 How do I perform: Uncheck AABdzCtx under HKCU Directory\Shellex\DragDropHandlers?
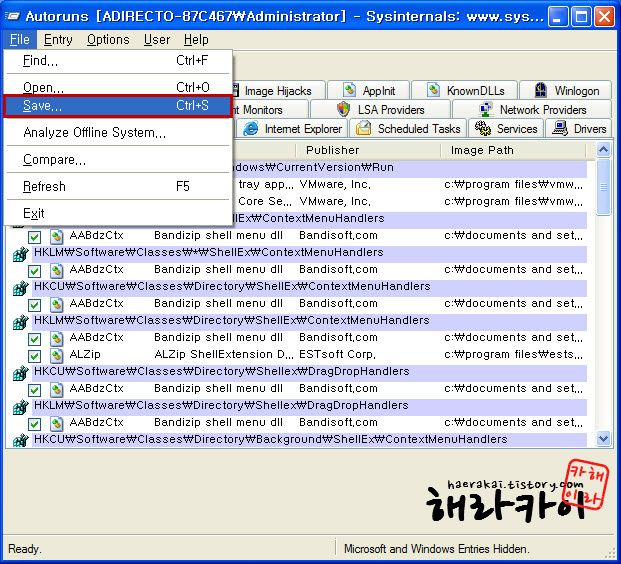click(34, 390)
